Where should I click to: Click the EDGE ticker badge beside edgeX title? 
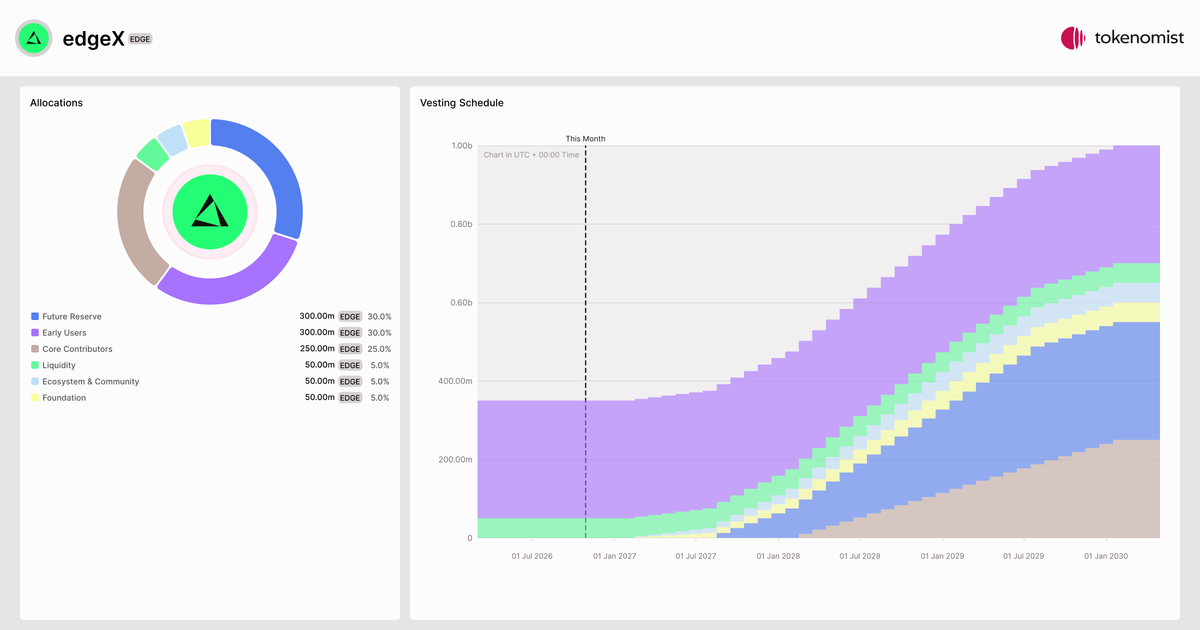140,39
